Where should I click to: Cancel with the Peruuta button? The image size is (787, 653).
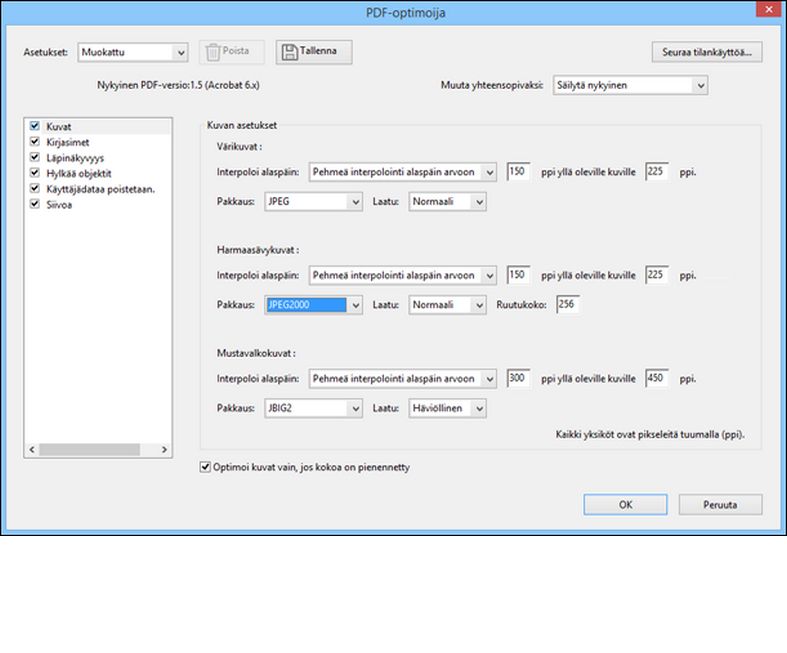(720, 504)
